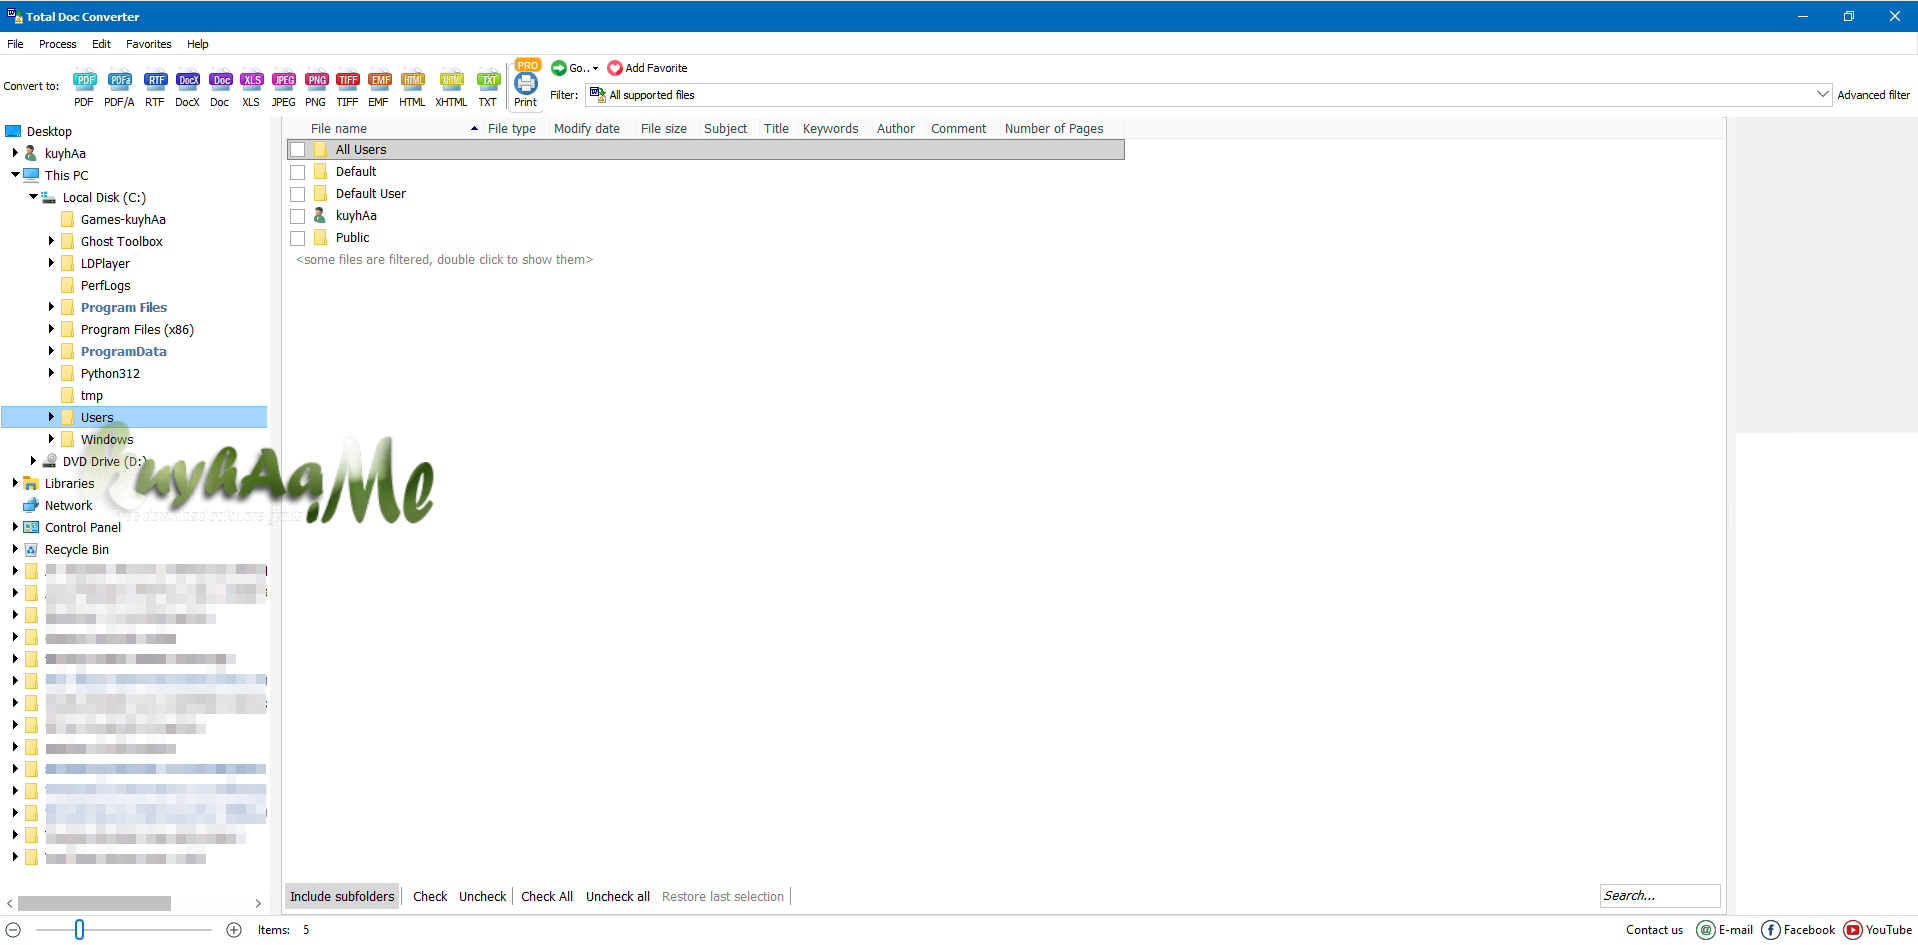1918x945 pixels.
Task: Select Control Panel in tree
Action: click(83, 528)
